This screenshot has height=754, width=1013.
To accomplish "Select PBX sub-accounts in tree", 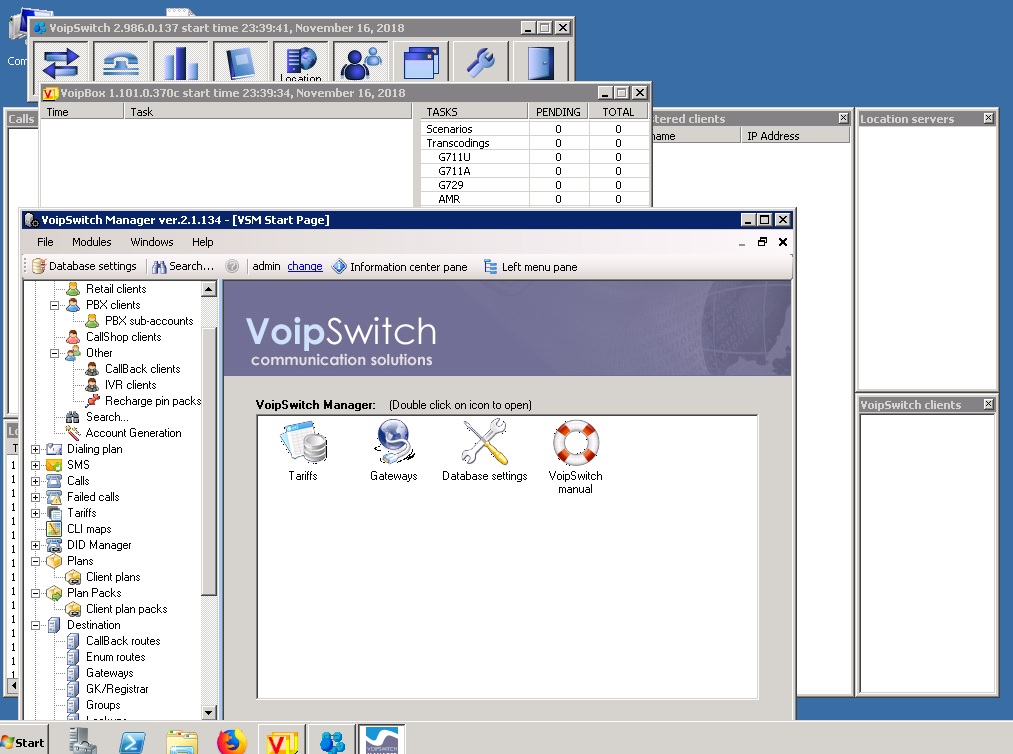I will click(149, 321).
